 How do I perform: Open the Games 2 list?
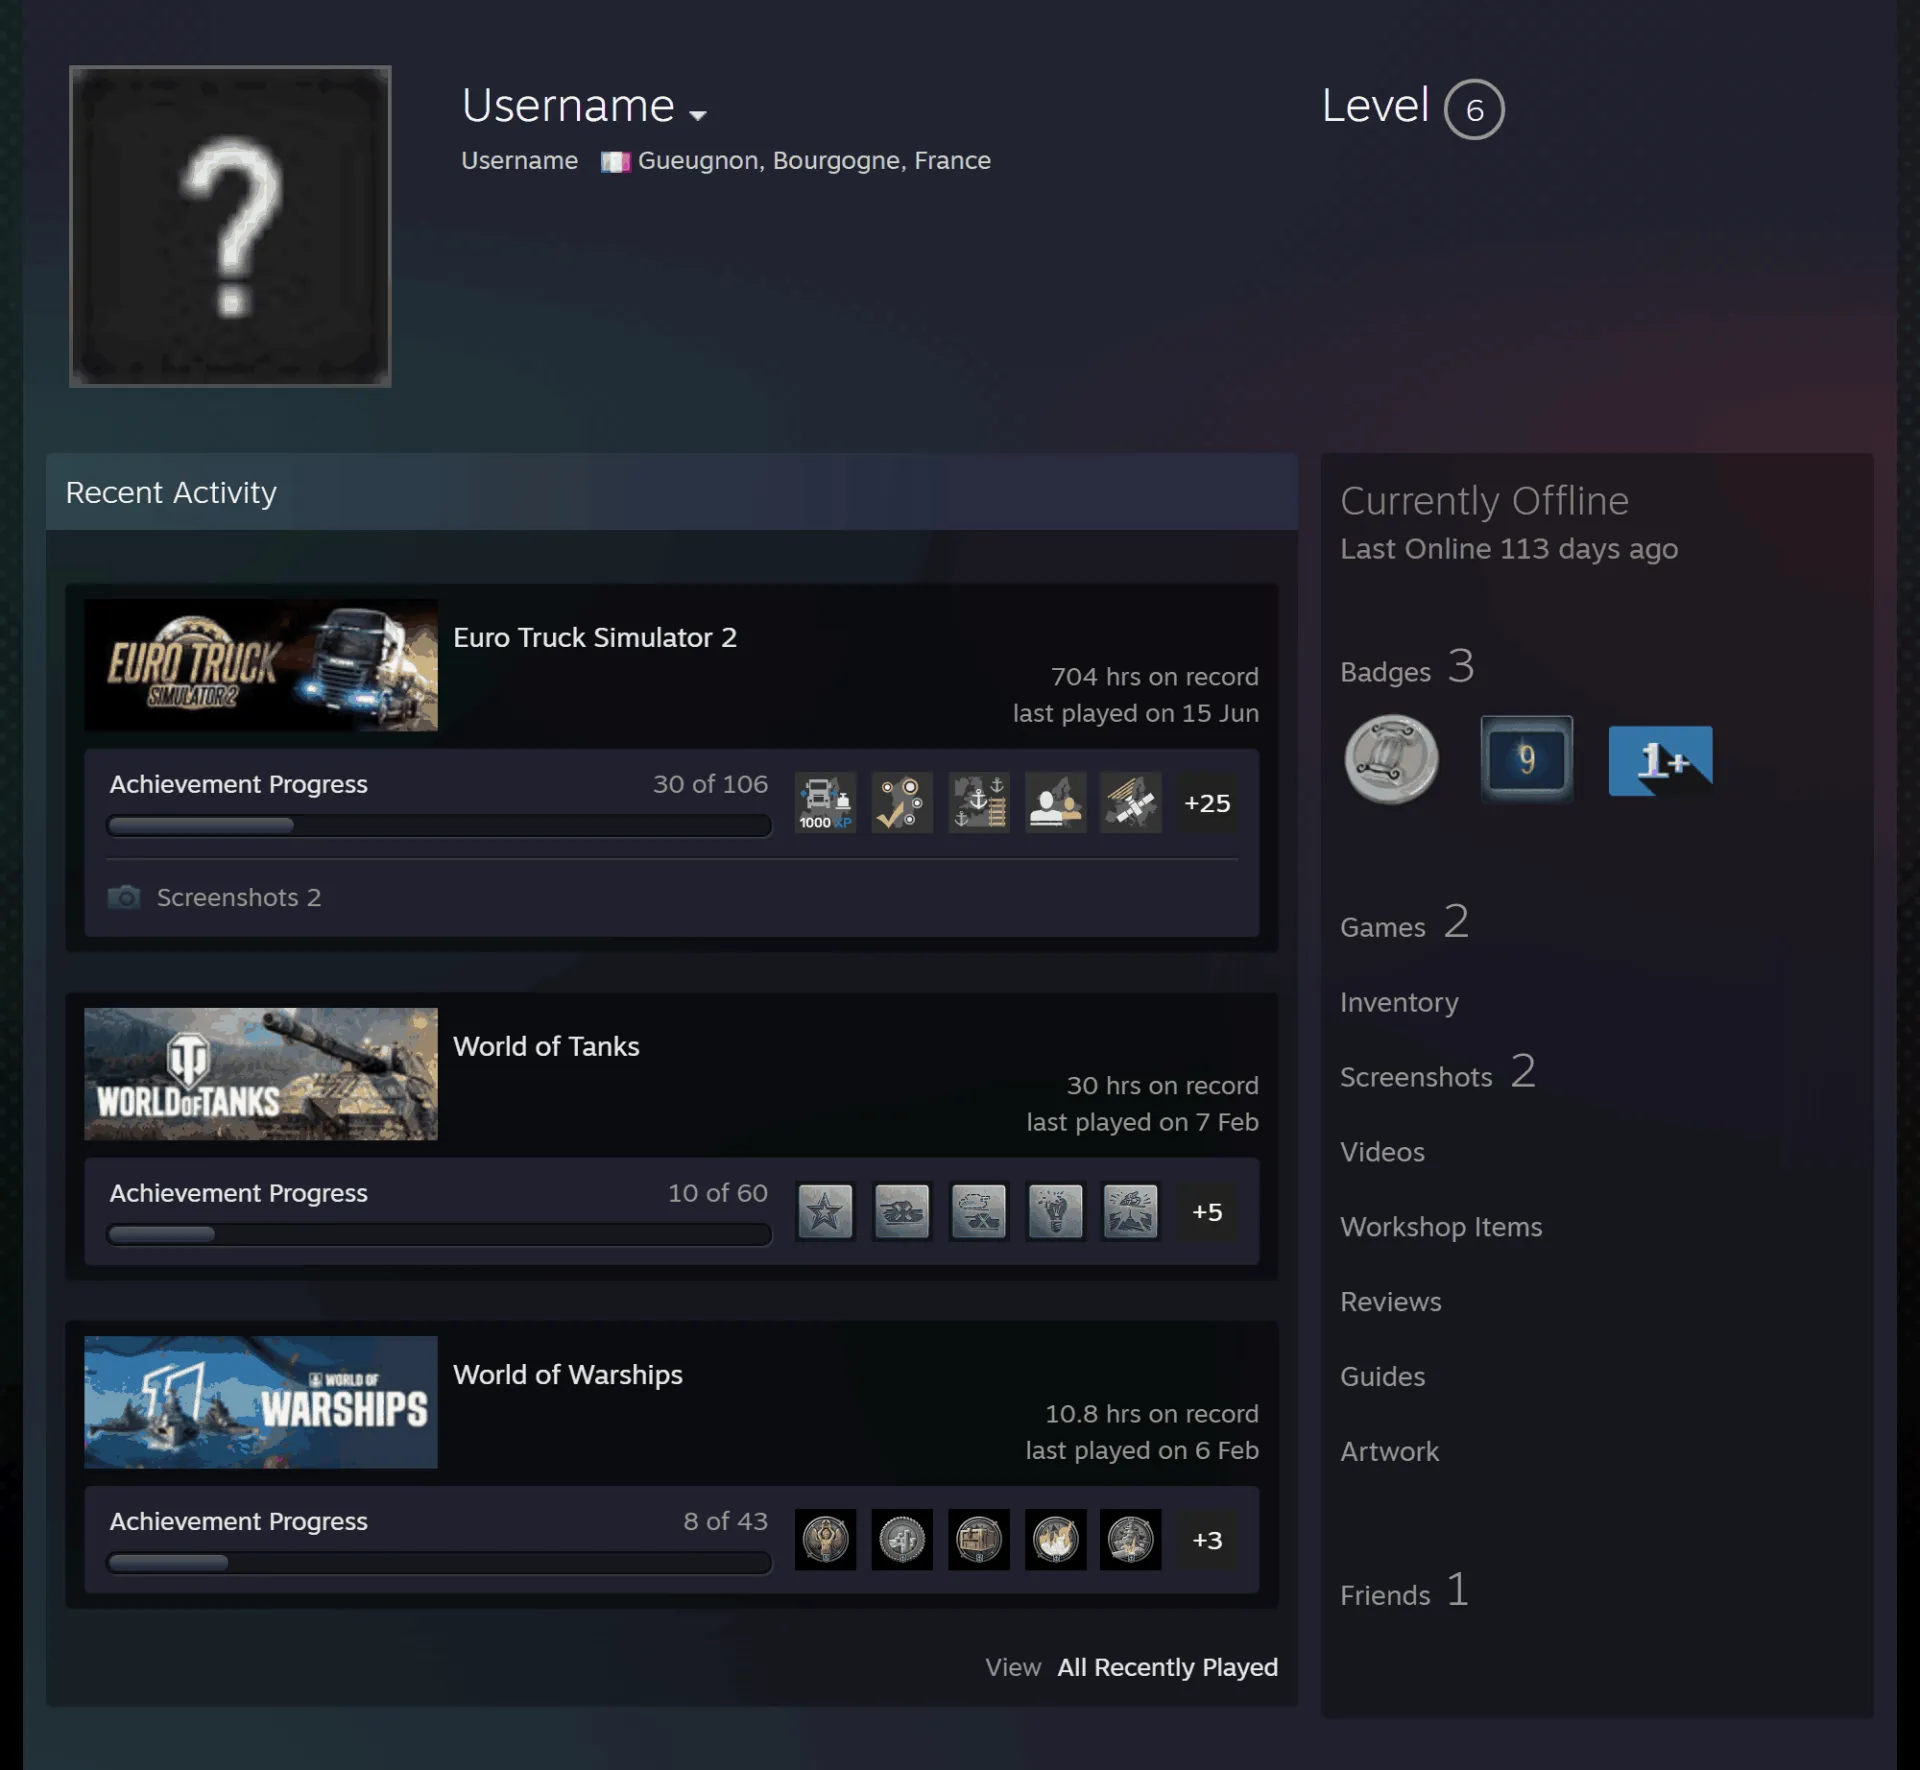coord(1405,923)
